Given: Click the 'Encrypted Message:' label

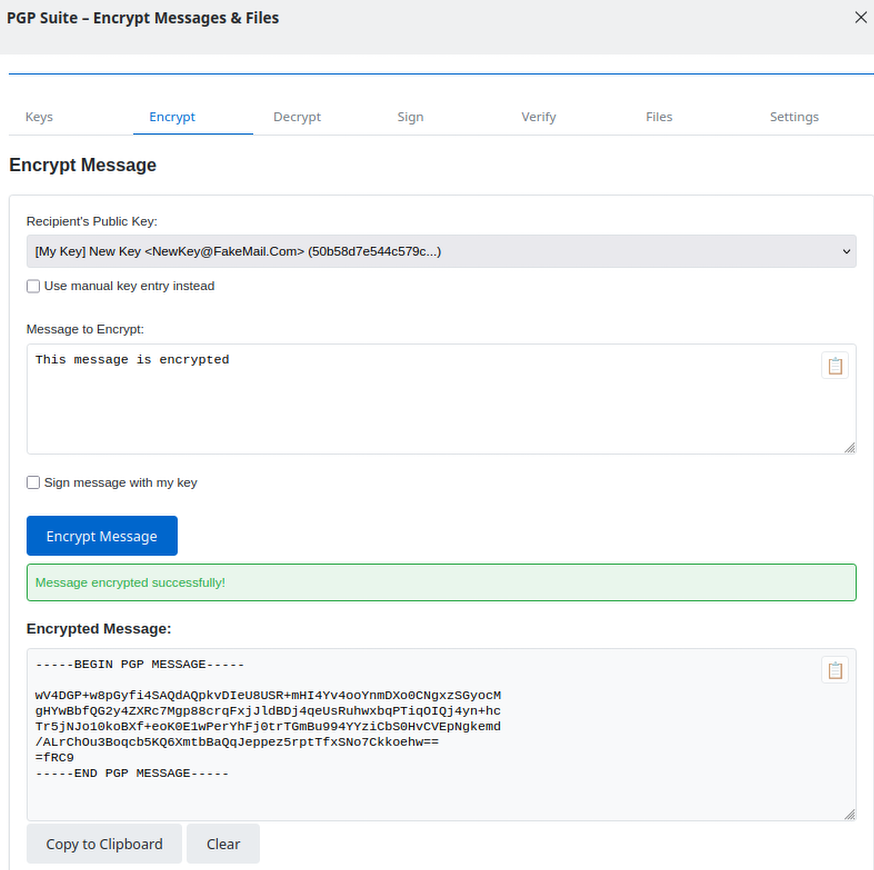Looking at the screenshot, I should (x=99, y=629).
